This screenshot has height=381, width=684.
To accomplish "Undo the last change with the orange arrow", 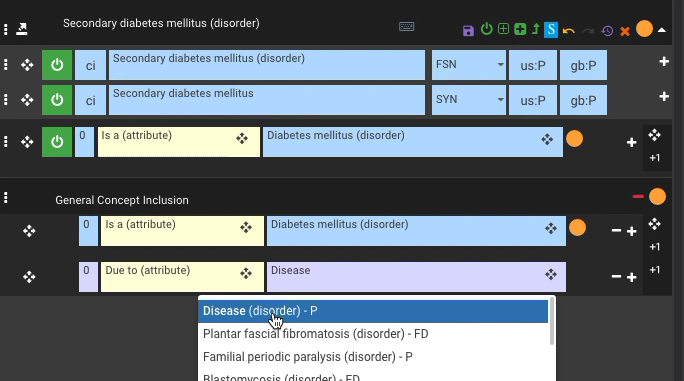I will (x=568, y=31).
